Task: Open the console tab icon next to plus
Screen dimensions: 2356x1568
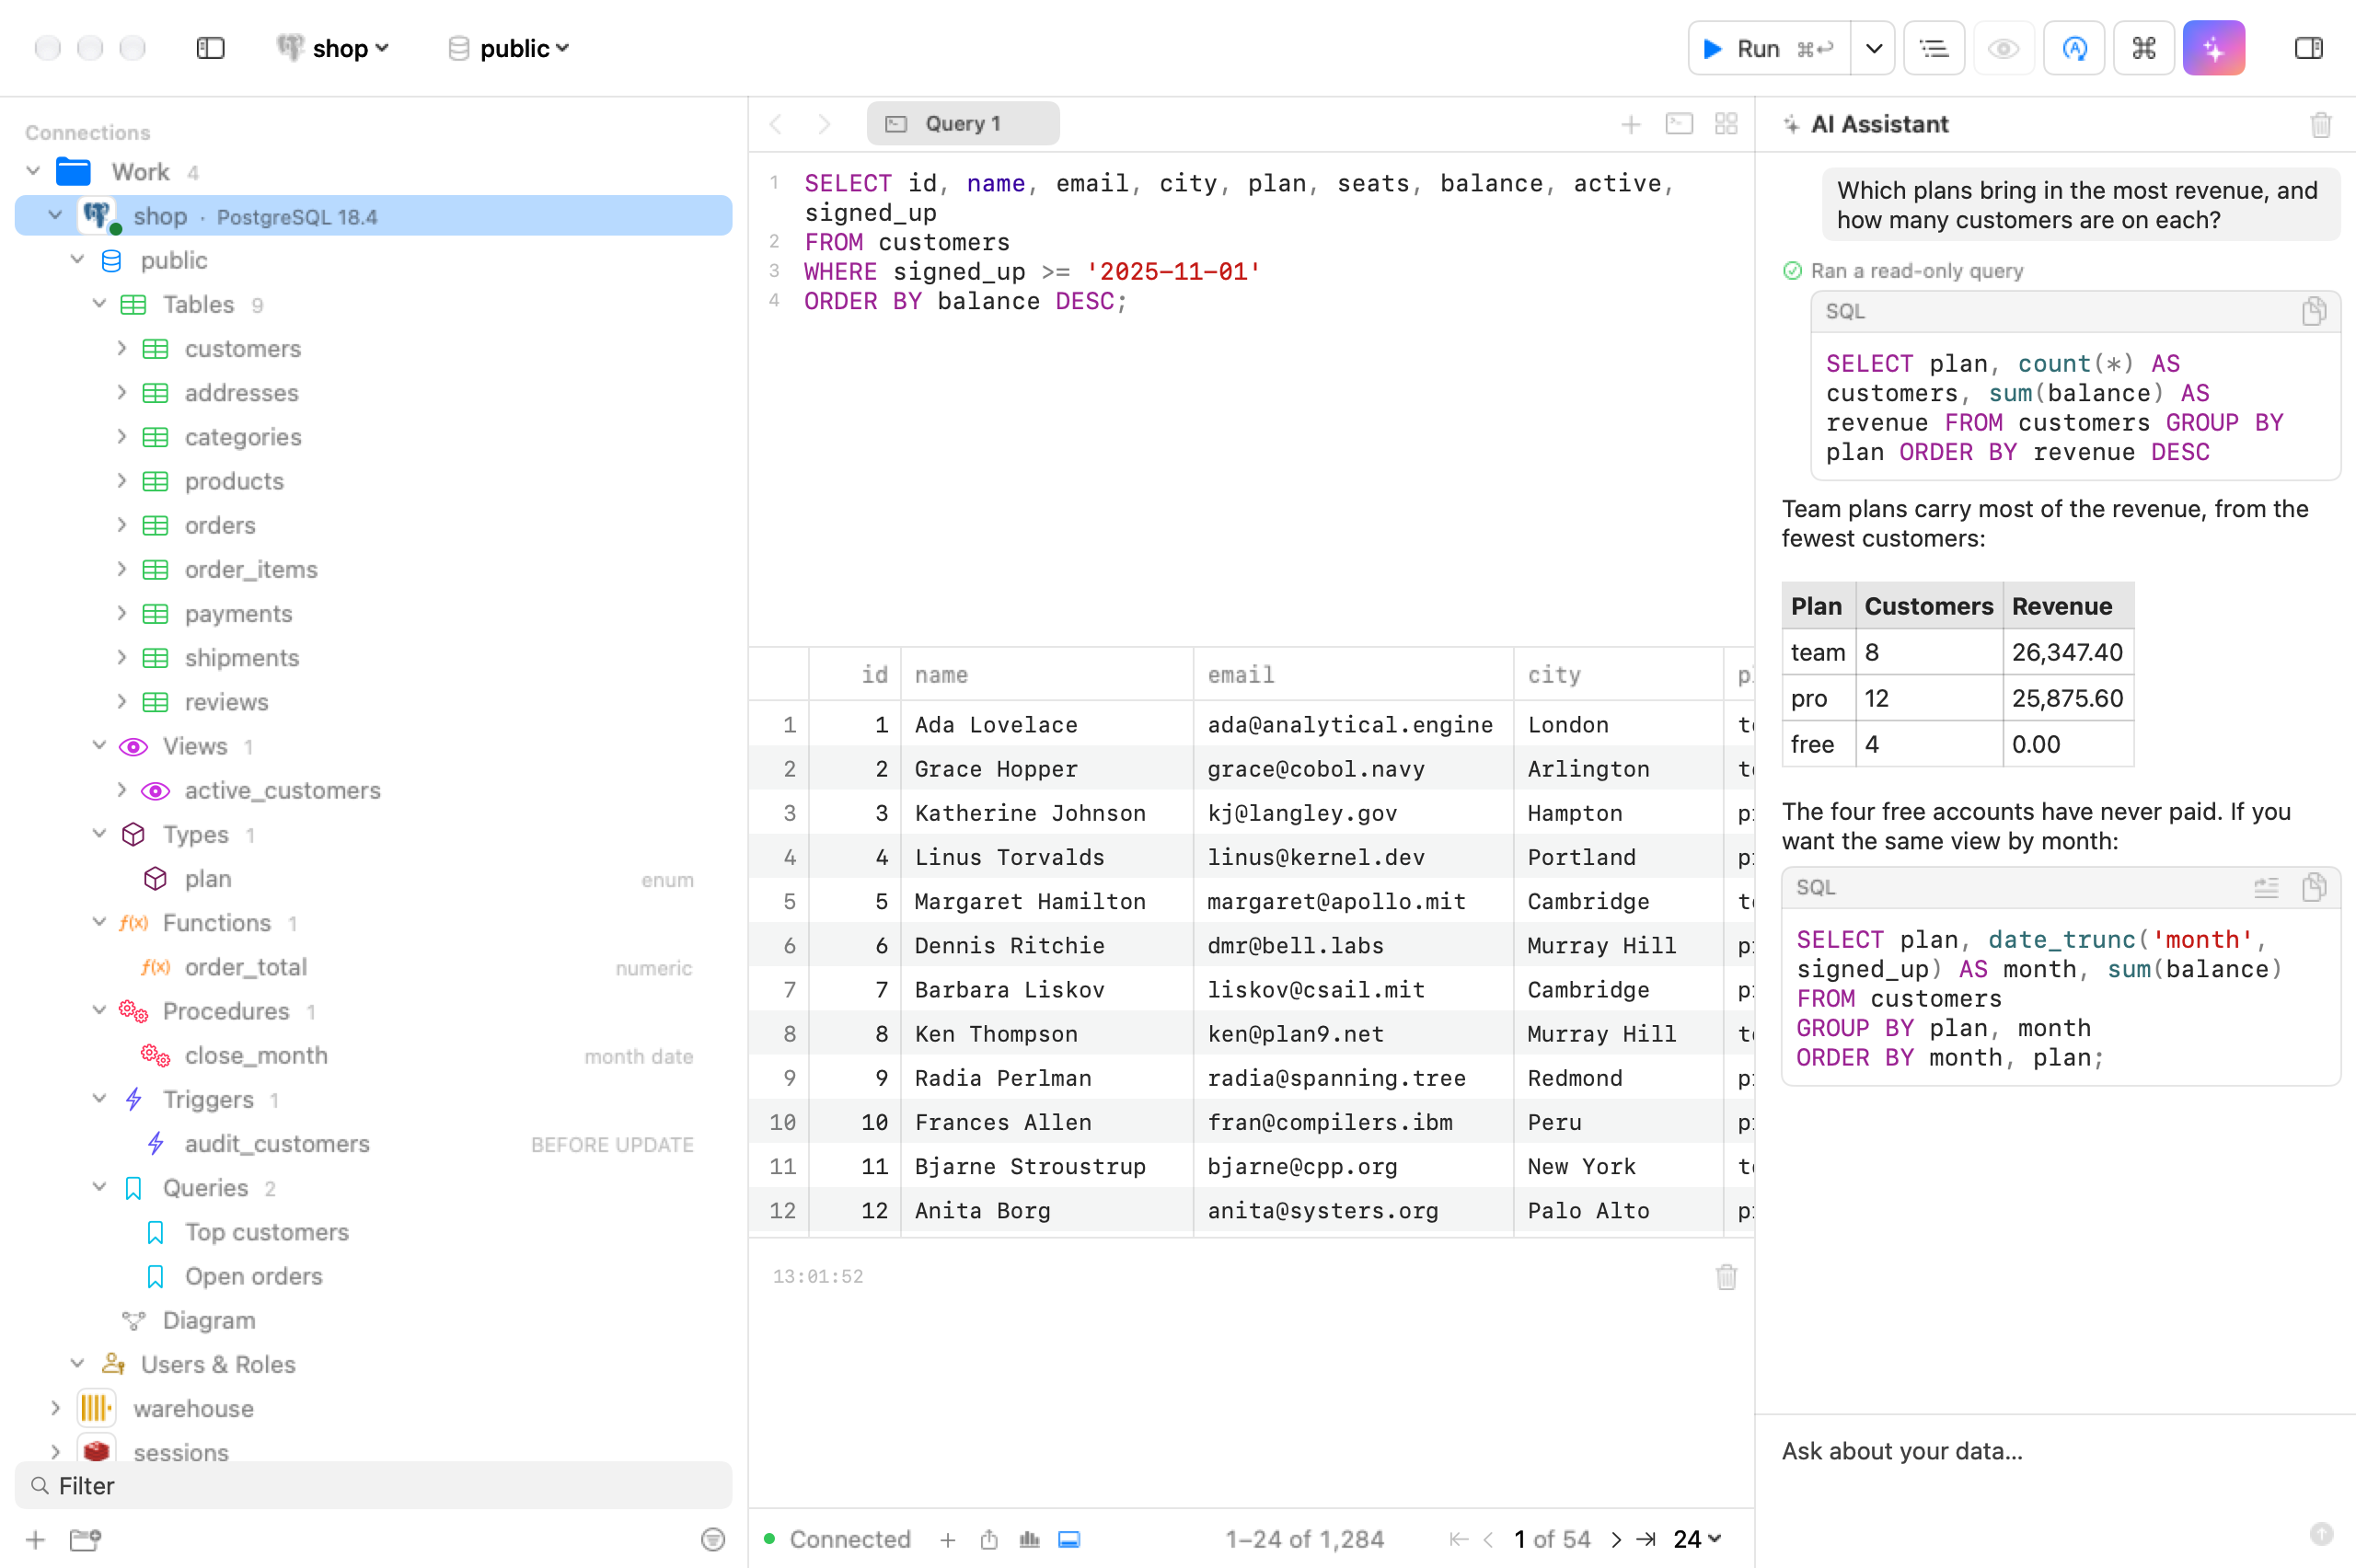Action: (1678, 124)
